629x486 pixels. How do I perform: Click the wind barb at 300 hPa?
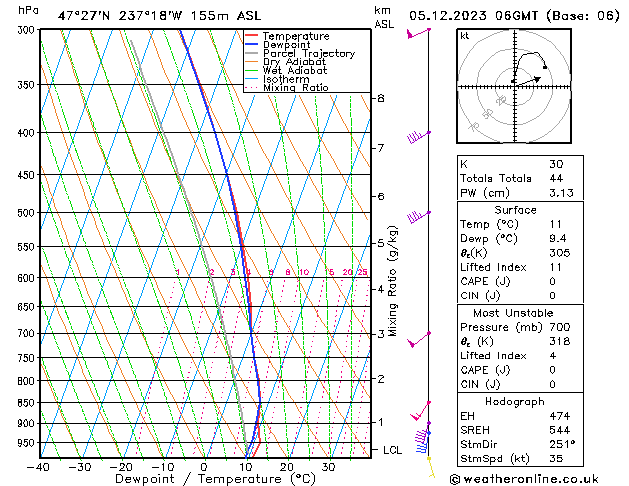[418, 33]
